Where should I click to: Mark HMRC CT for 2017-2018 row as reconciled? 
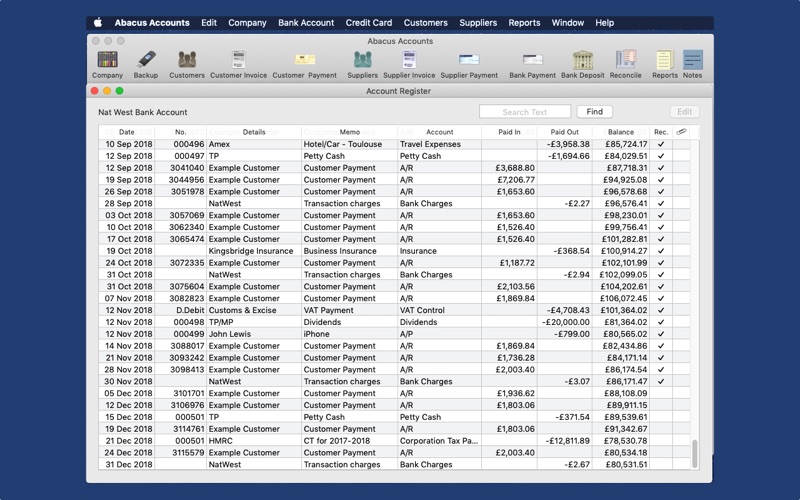[x=661, y=441]
